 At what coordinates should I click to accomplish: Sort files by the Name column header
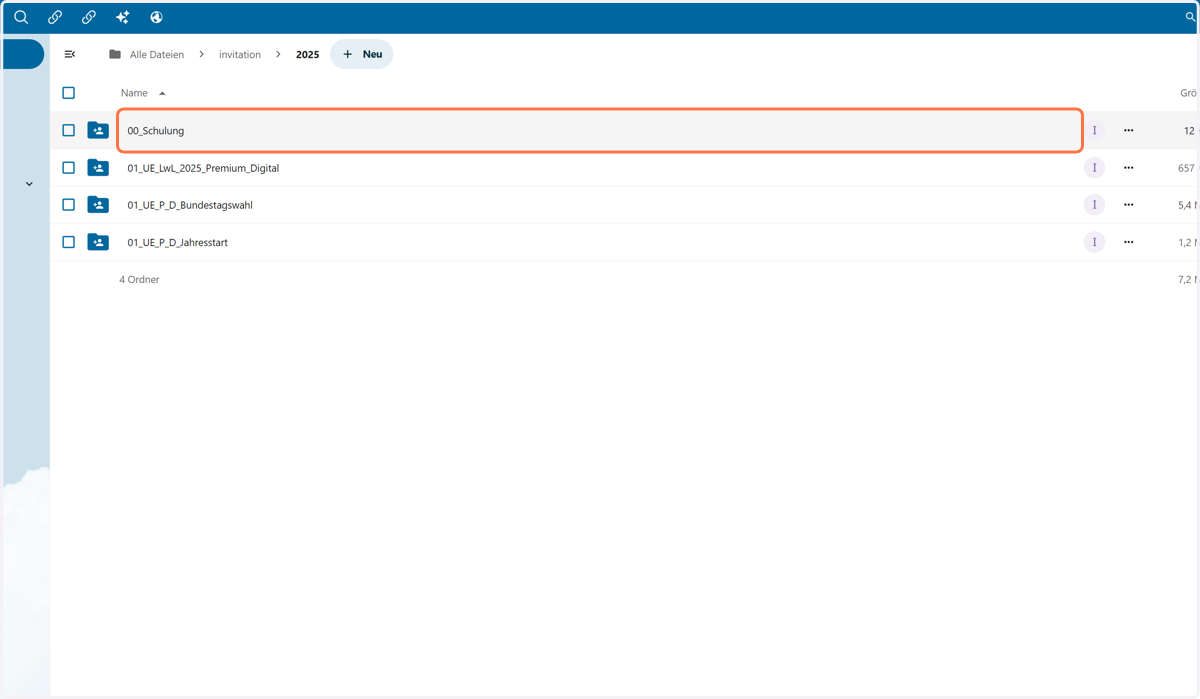[134, 93]
